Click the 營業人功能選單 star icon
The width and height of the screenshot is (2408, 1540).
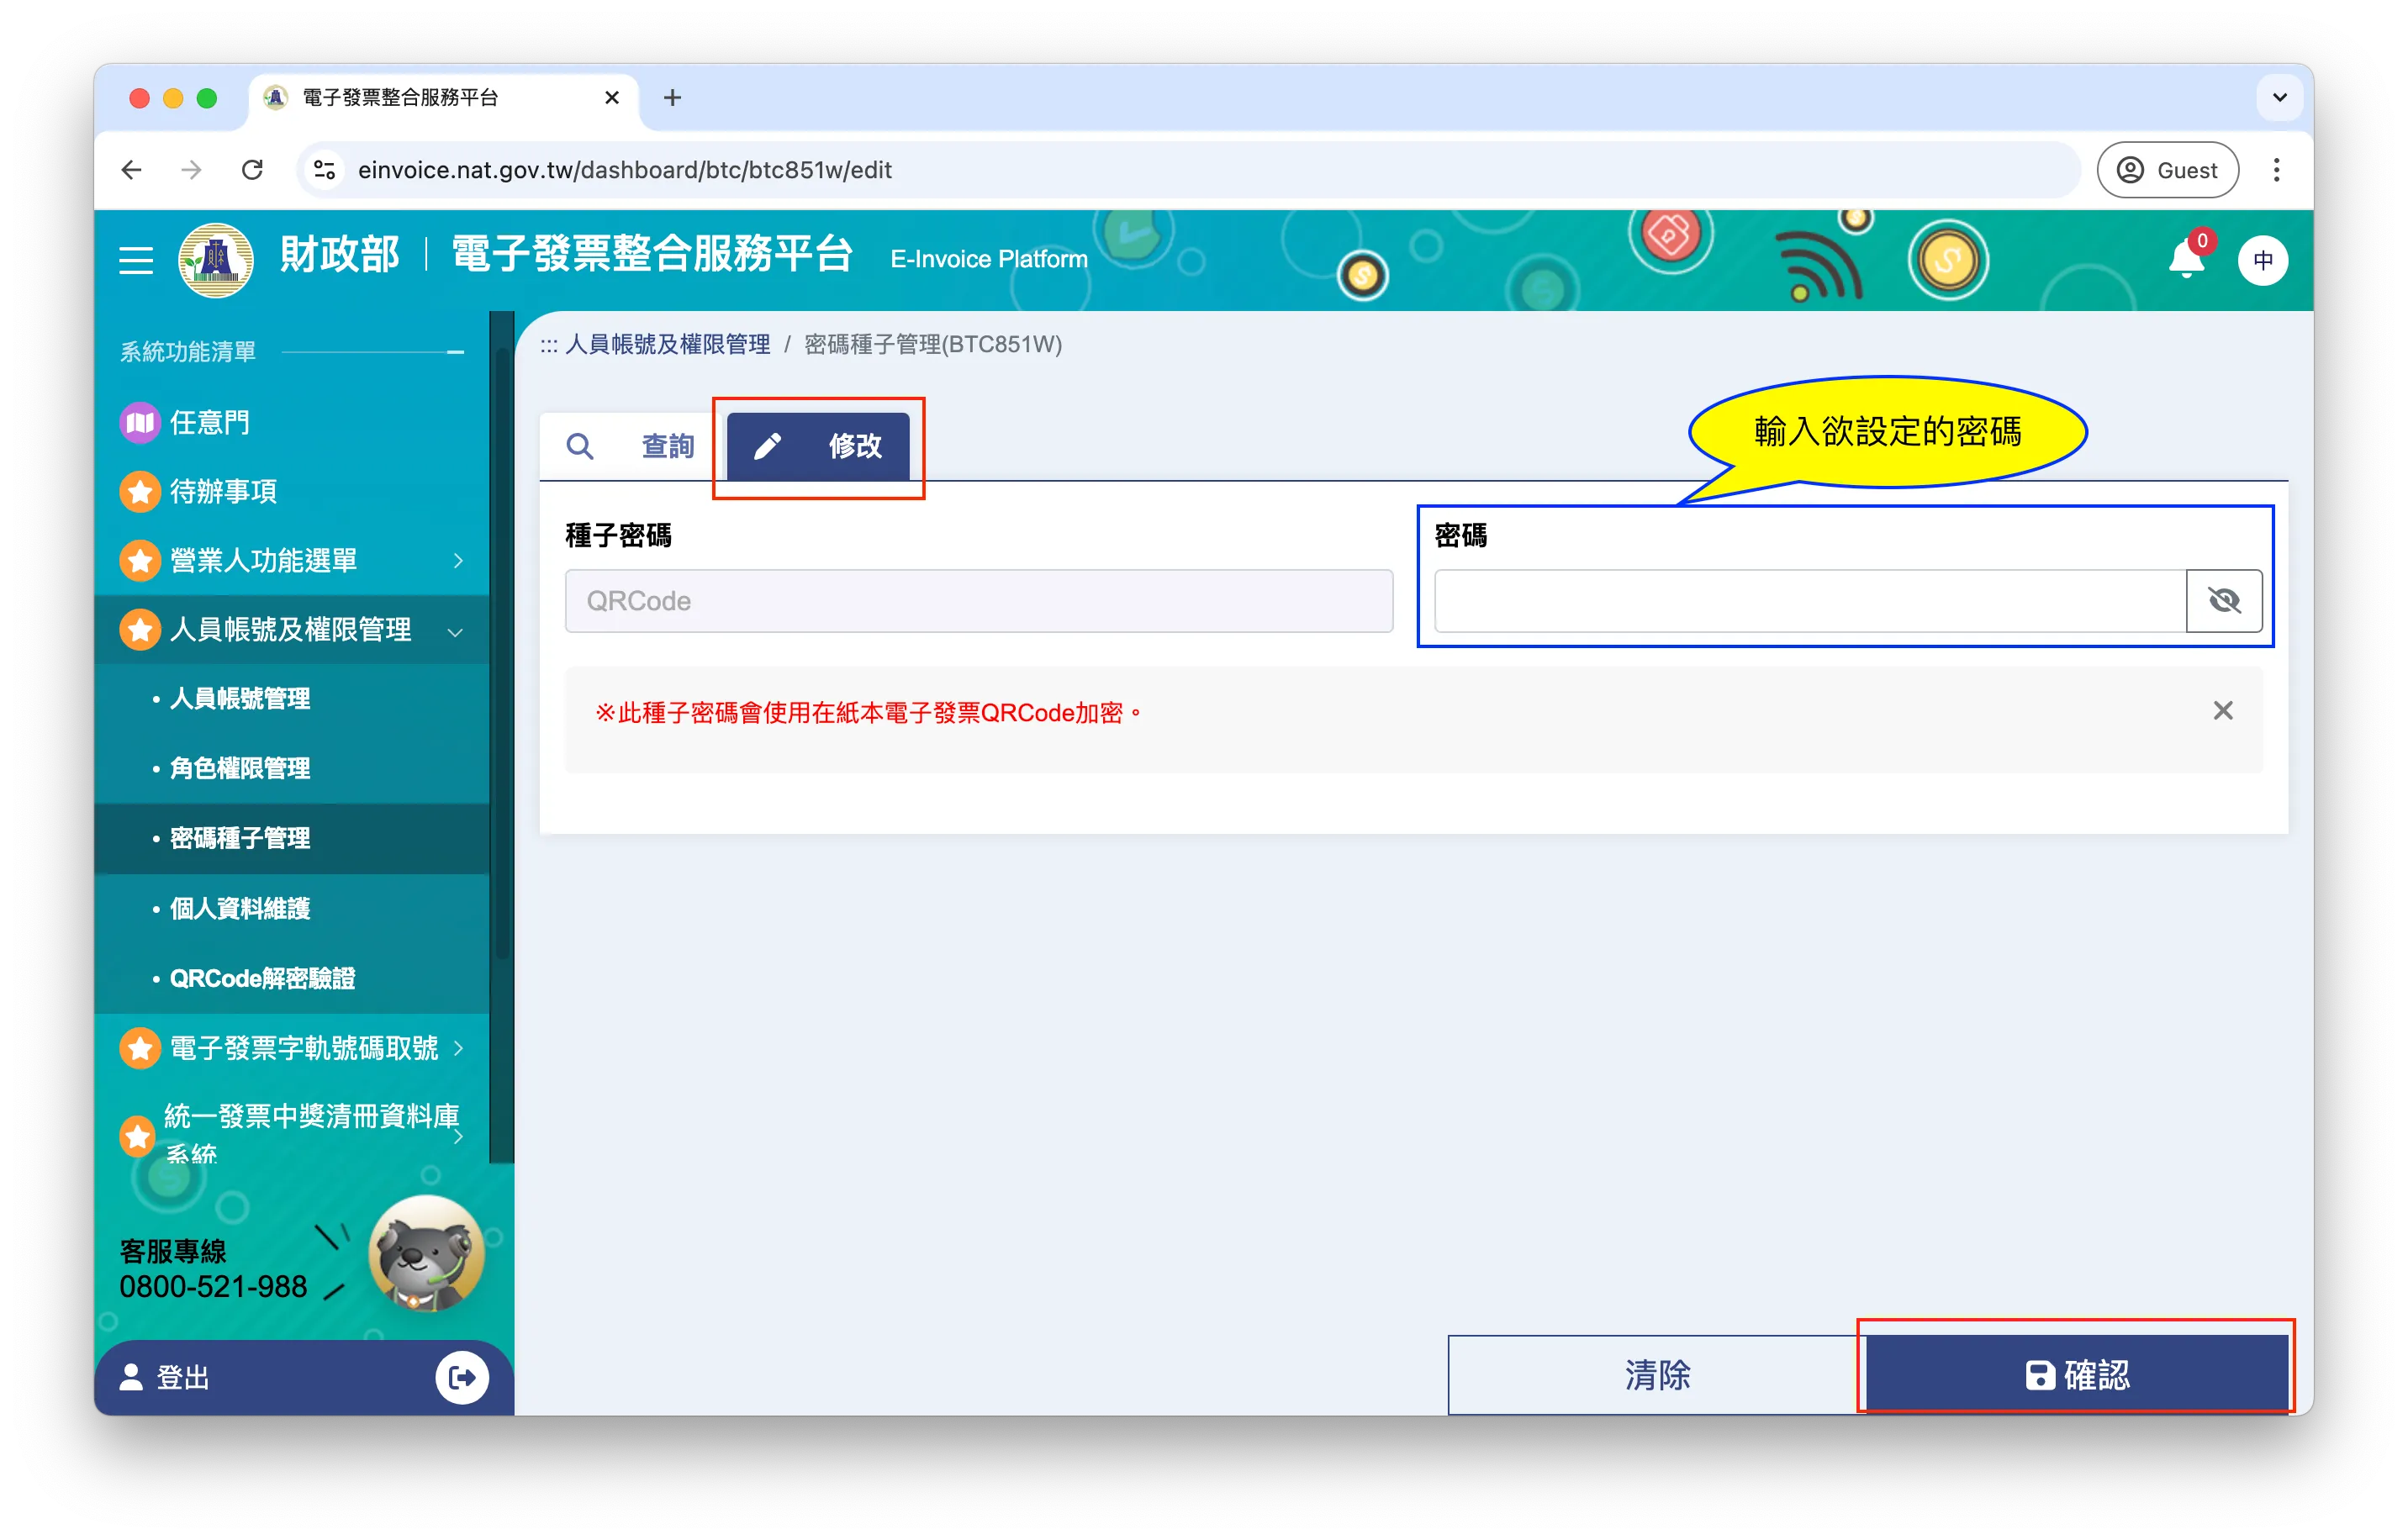pos(140,560)
